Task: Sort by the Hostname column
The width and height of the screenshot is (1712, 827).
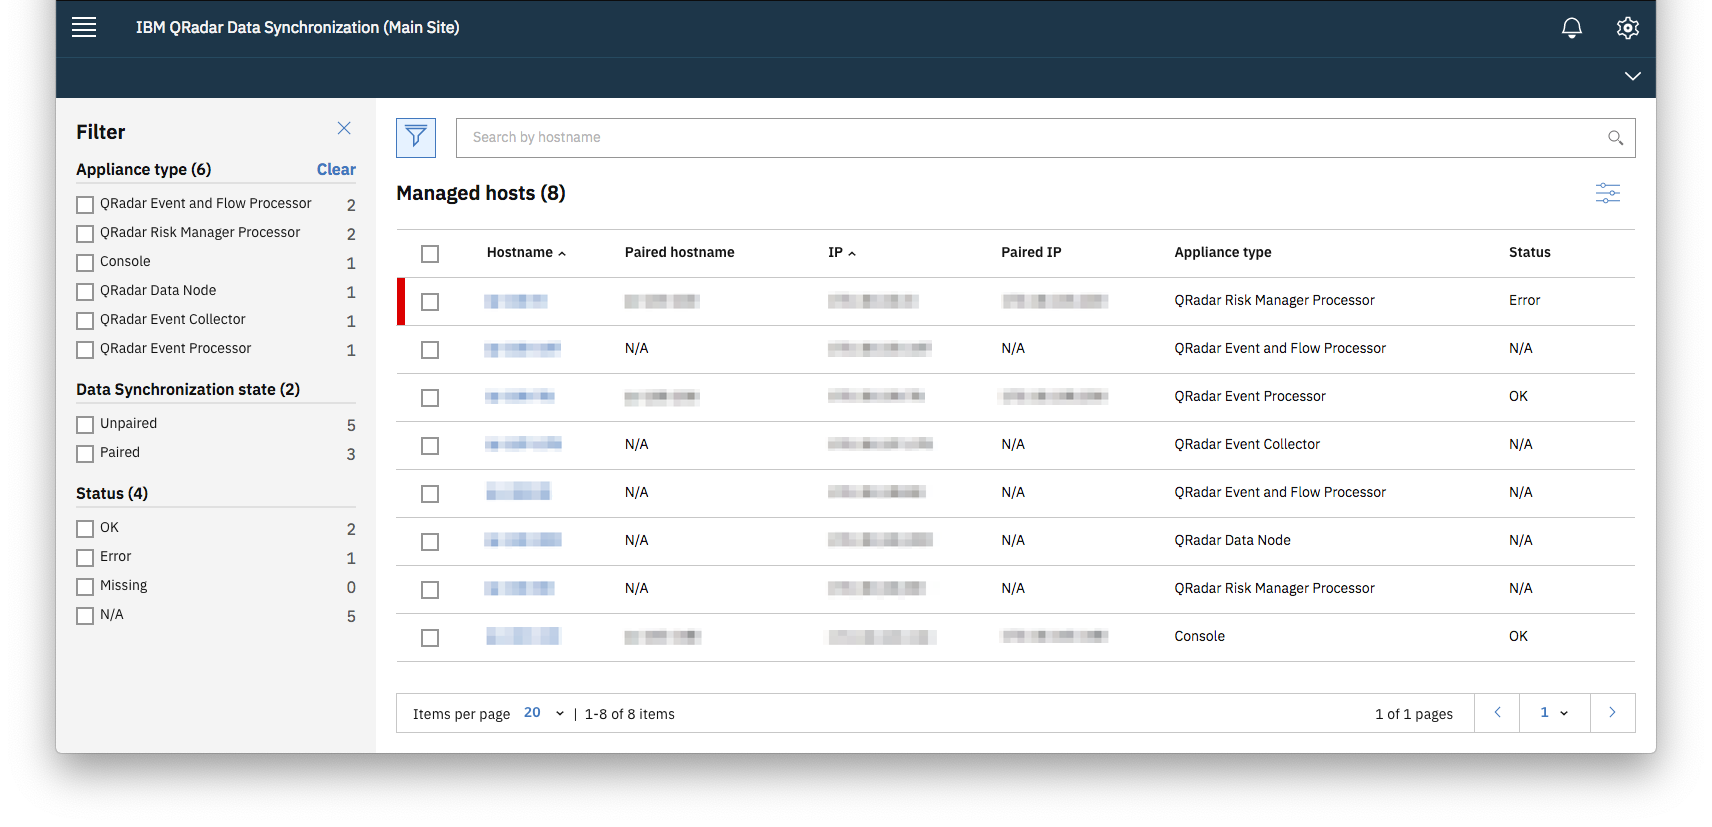Action: [x=526, y=253]
